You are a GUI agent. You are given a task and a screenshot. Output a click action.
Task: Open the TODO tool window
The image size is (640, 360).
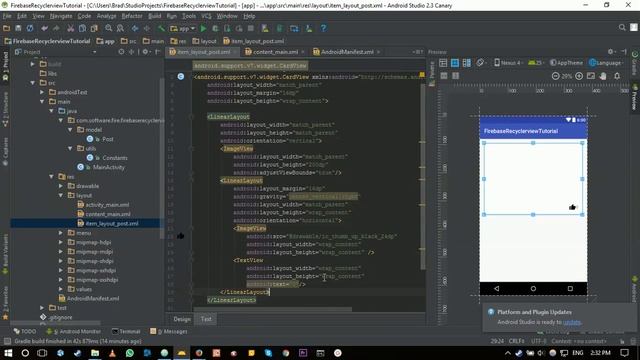coord(24,331)
